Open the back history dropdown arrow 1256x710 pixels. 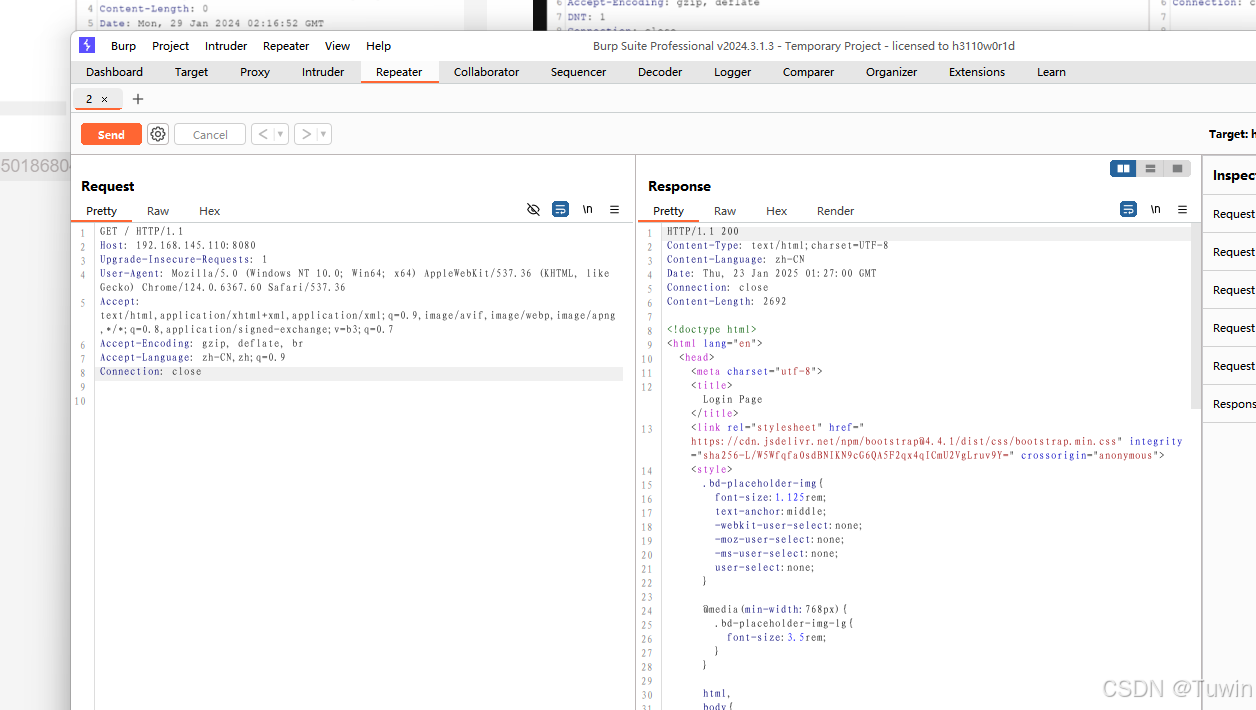281,134
